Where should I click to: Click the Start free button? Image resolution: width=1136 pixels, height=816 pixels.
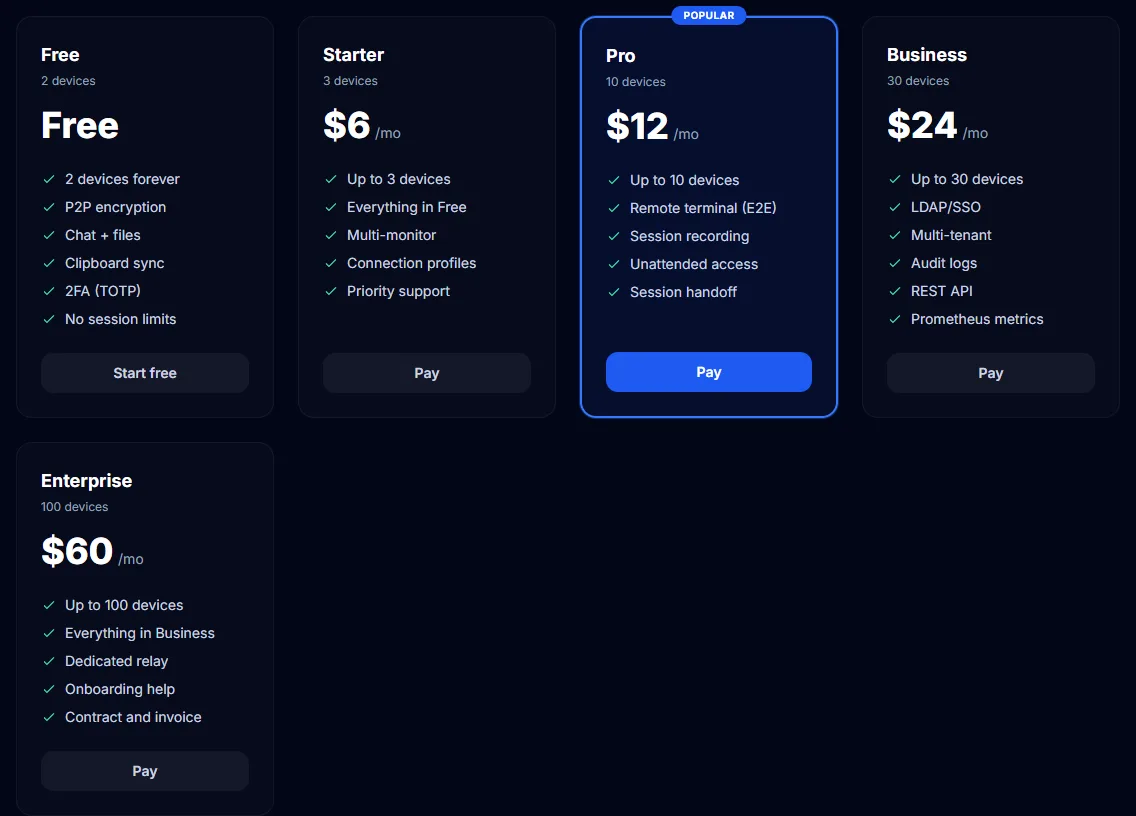(145, 372)
